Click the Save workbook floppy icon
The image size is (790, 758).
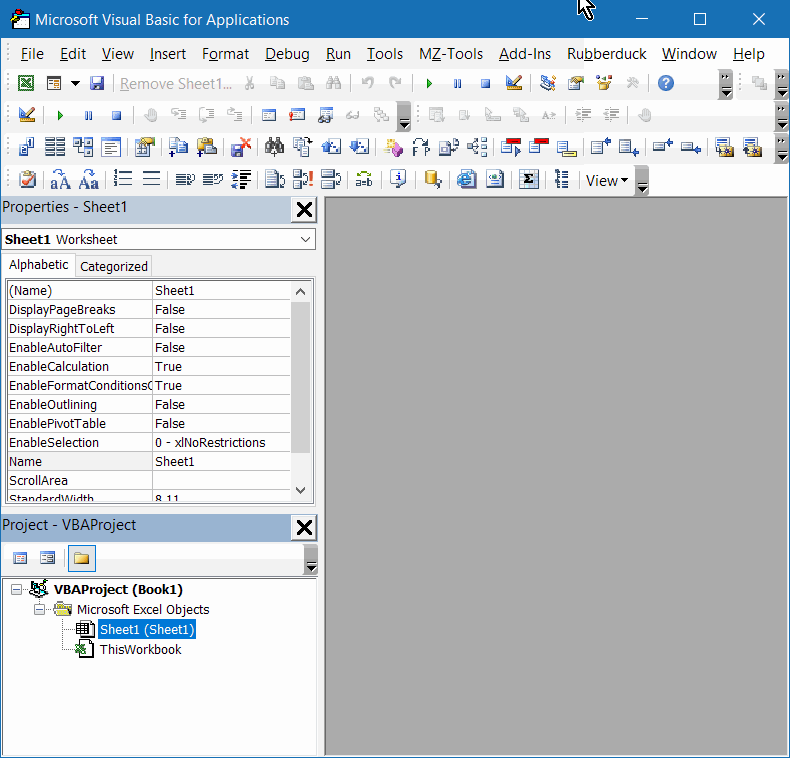point(97,83)
